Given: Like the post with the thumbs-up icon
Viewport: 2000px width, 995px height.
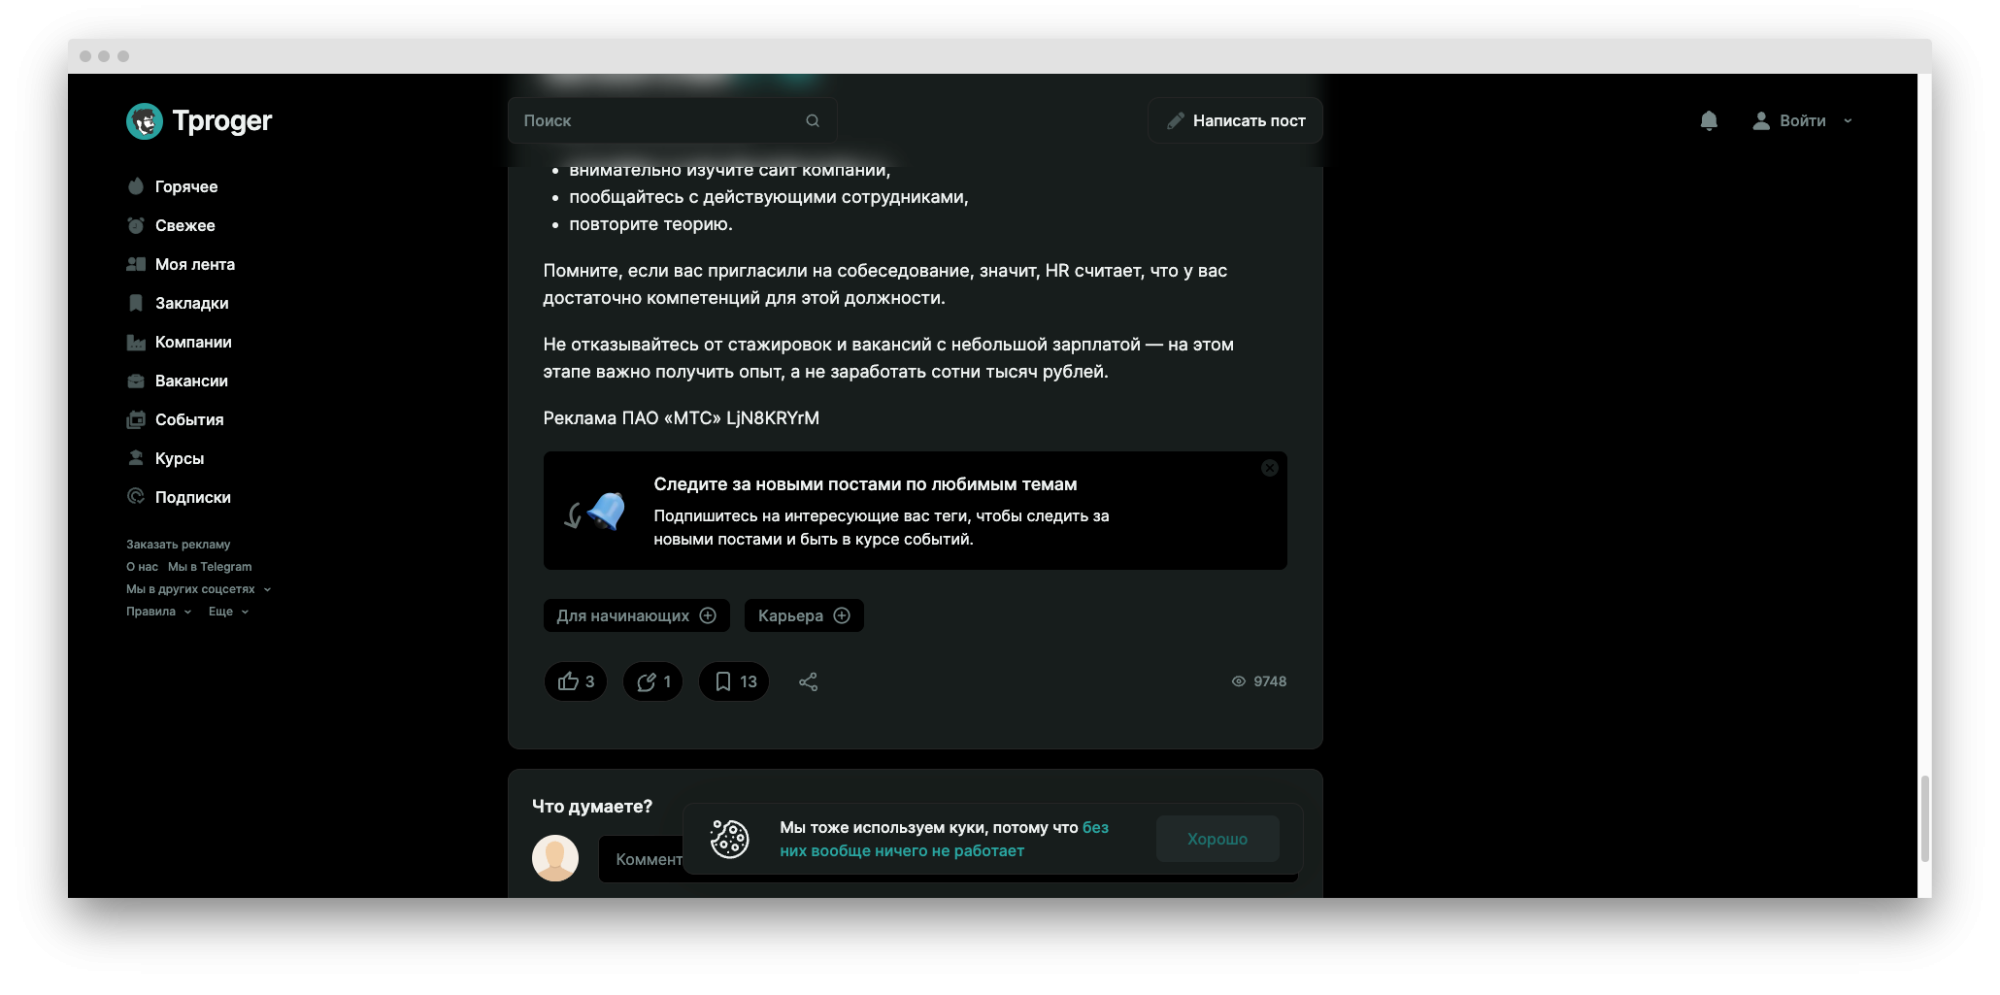Looking at the screenshot, I should point(574,681).
